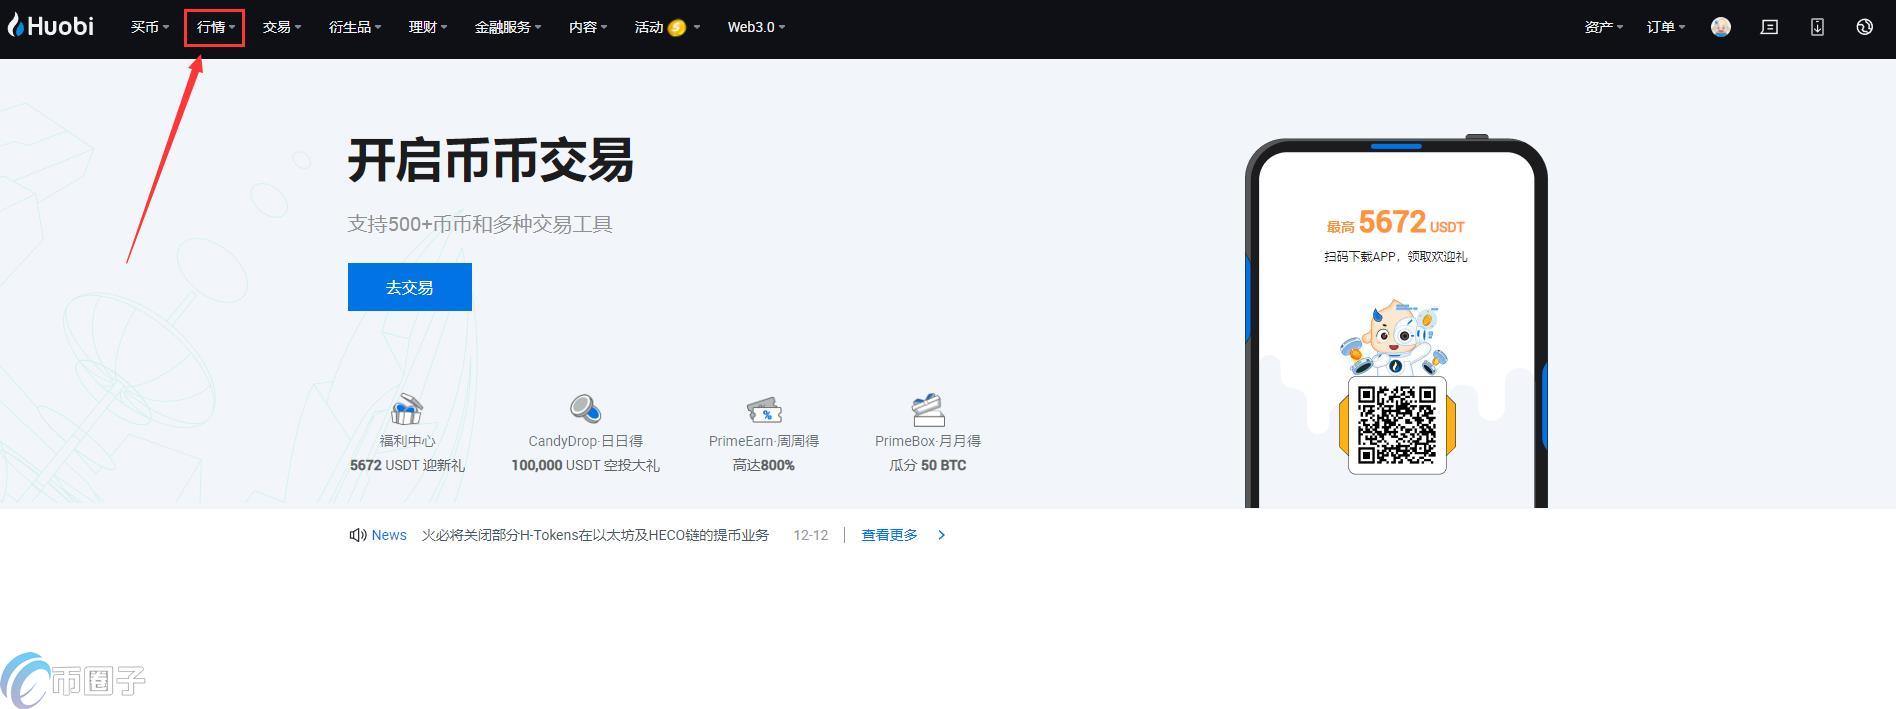Click the 最高 5672 USDT text on phone
This screenshot has width=1896, height=709.
pos(1395,222)
